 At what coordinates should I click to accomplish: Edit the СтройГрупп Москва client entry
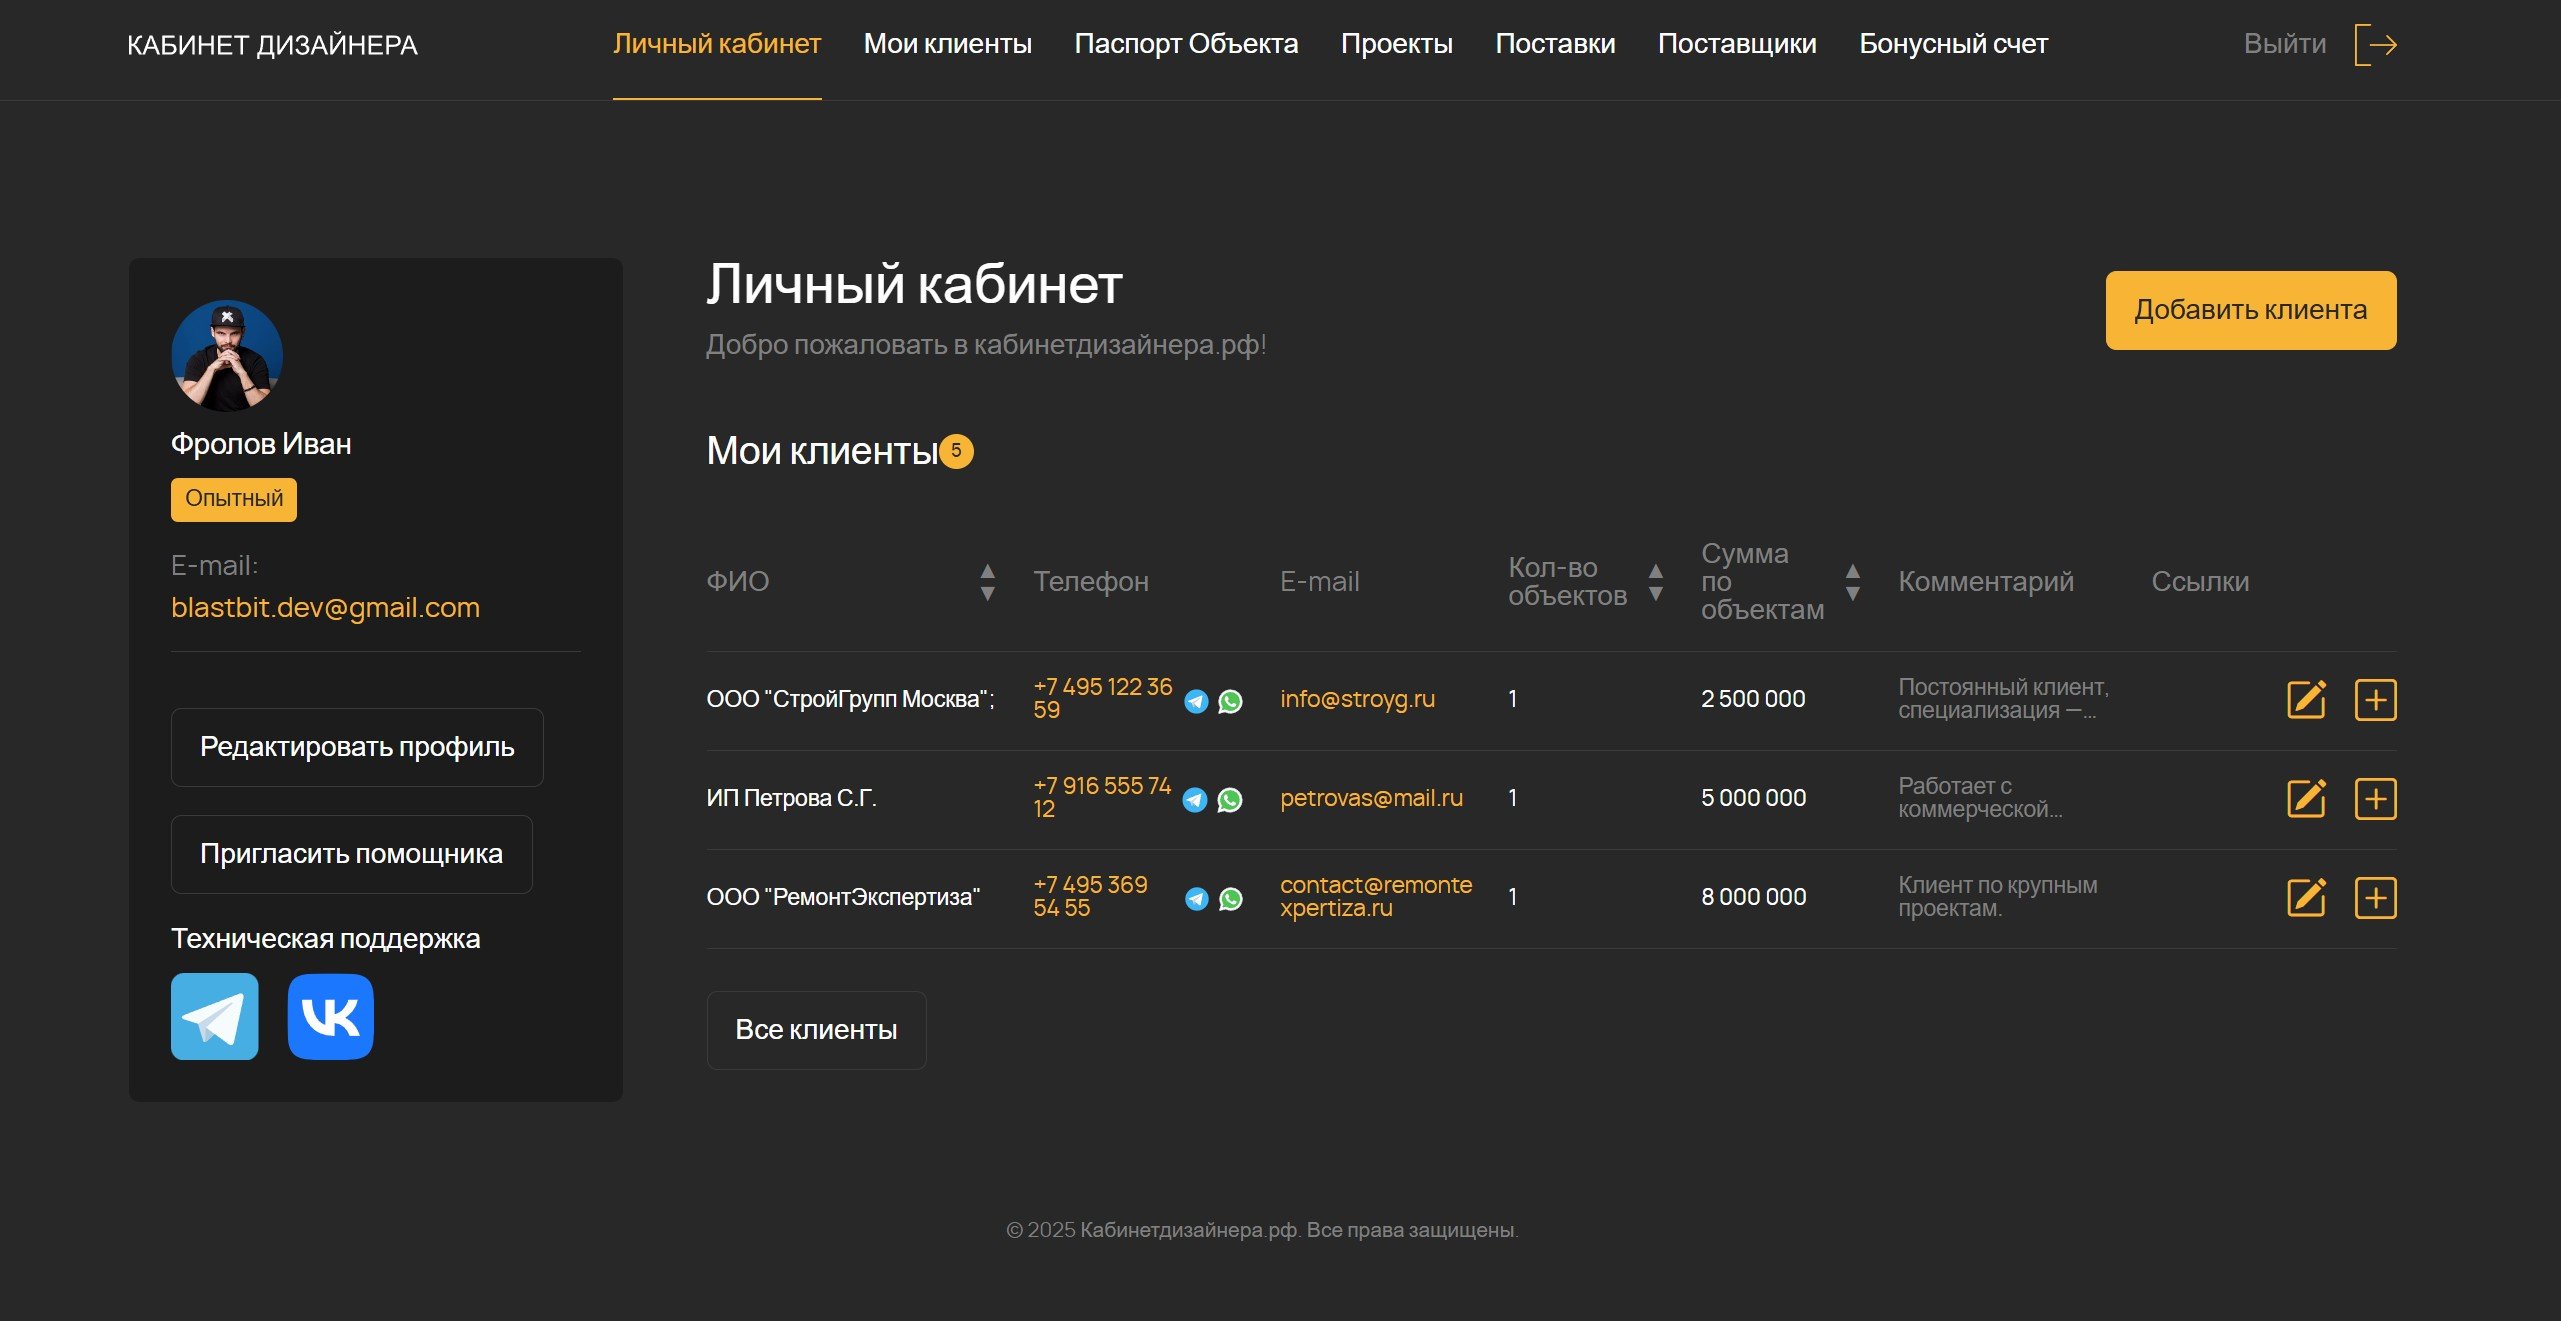point(2306,700)
